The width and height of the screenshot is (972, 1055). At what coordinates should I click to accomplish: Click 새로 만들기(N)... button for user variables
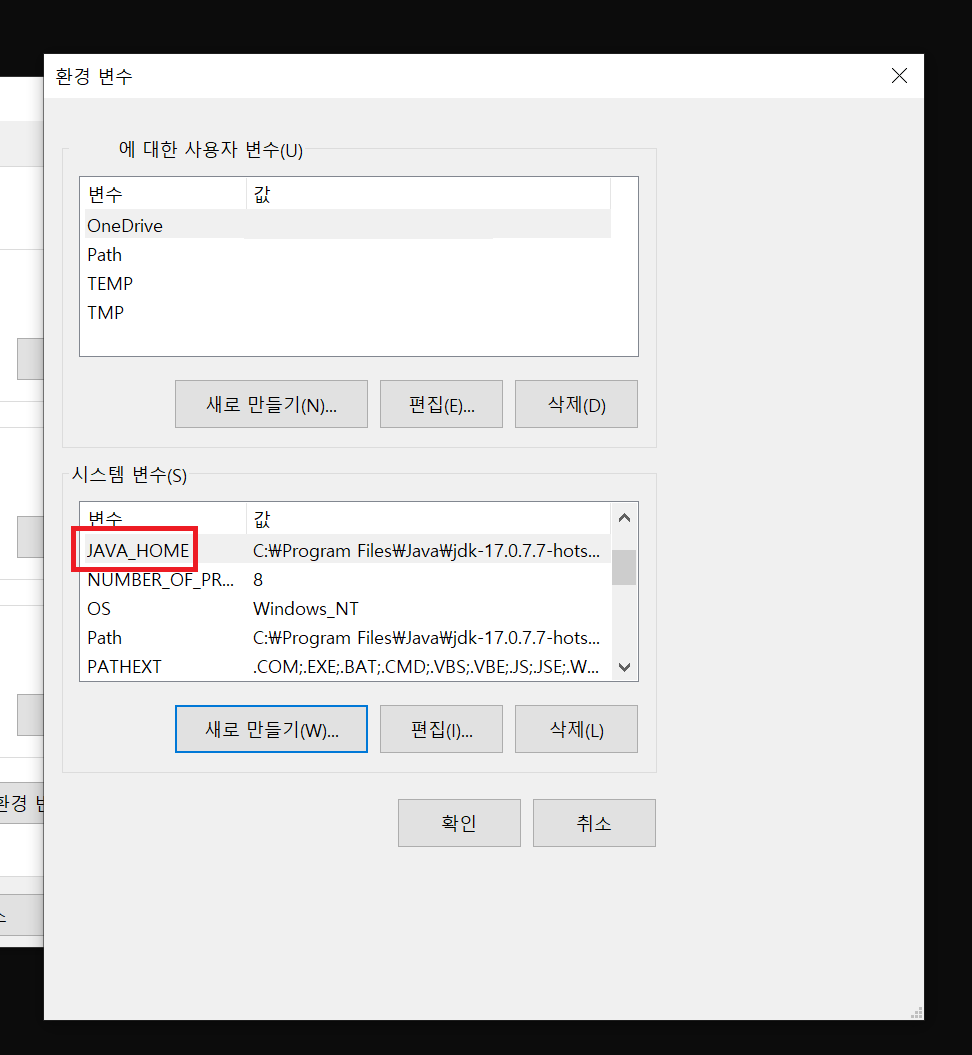(271, 404)
